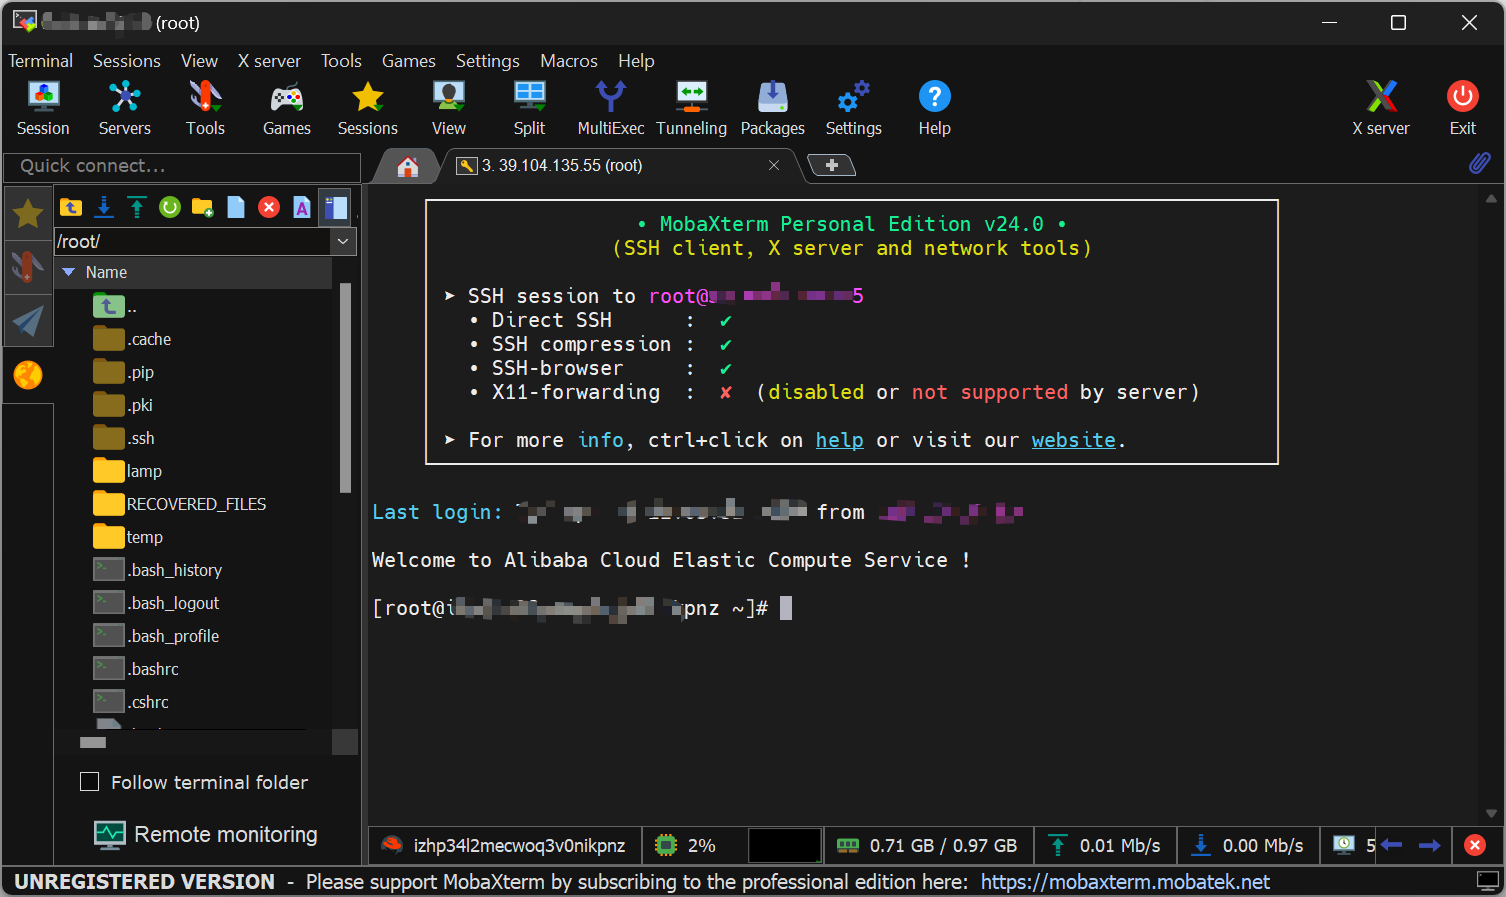This screenshot has height=897, width=1506.
Task: Delete selected files with red X icon
Action: pyautogui.click(x=268, y=207)
